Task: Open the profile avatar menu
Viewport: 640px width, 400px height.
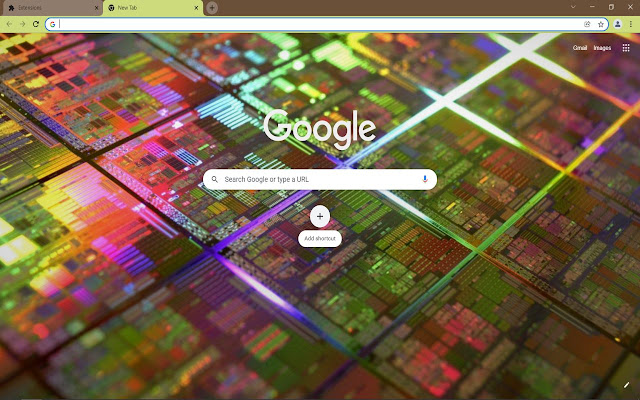Action: tap(618, 24)
